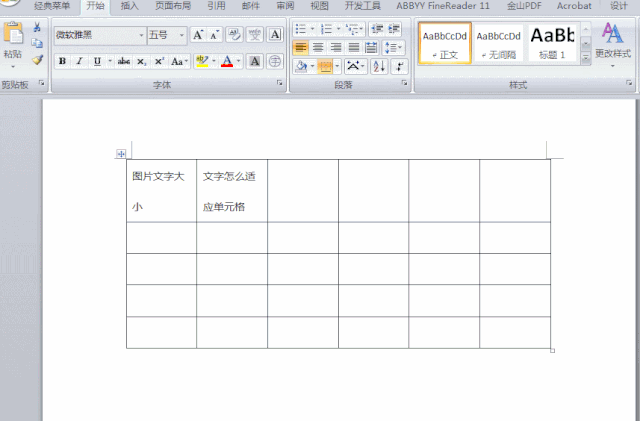Click the table resize handle at corner
This screenshot has width=640, height=421.
pos(552,350)
